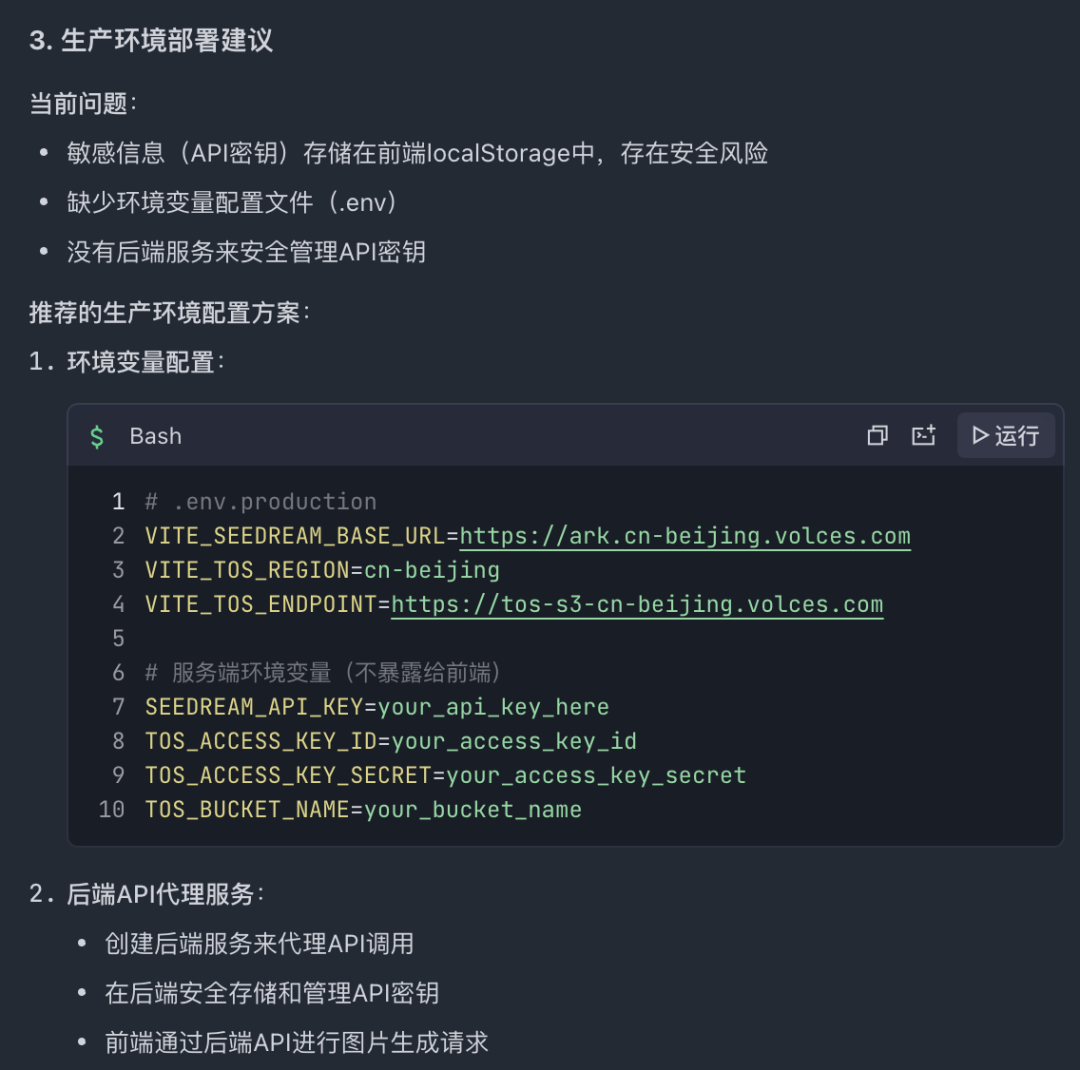Open the ark.cn-beijing.volces.com link
The height and width of the screenshot is (1070, 1080).
685,536
